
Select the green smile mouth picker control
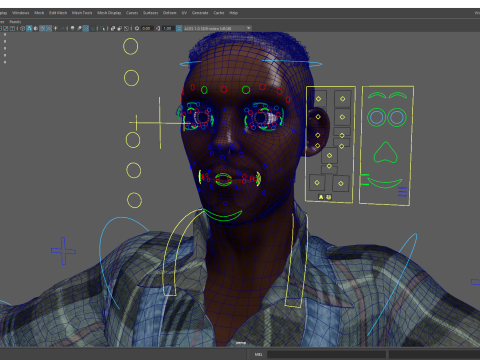point(385,183)
